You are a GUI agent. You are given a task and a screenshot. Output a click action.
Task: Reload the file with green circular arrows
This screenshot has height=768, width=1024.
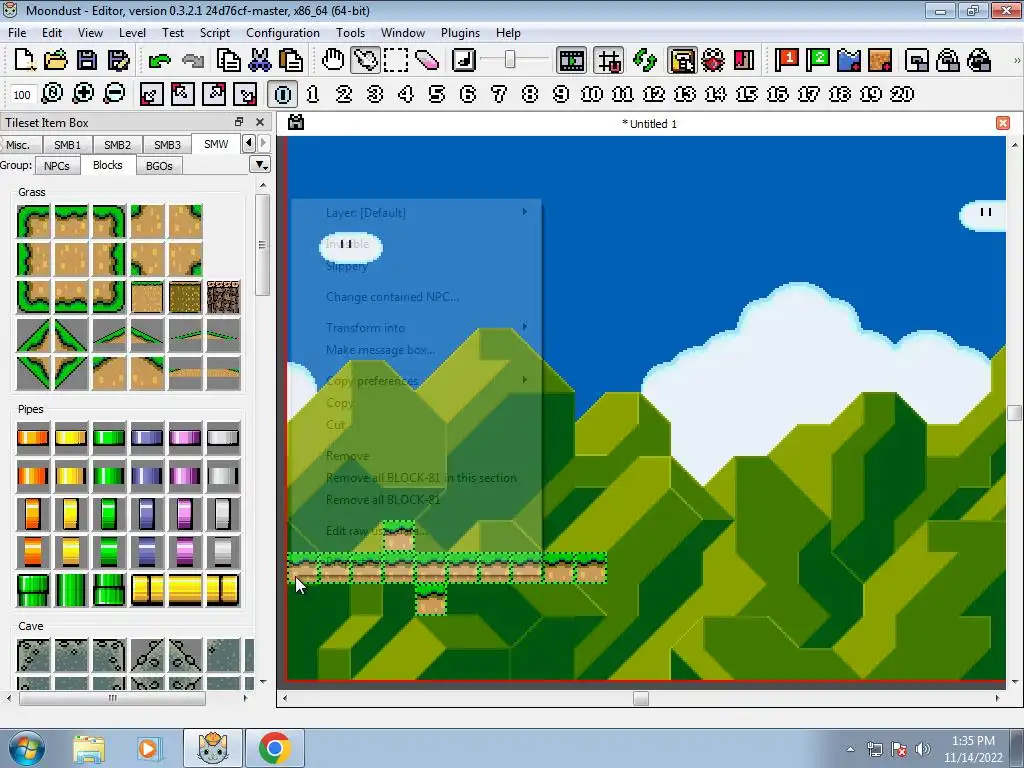click(x=645, y=60)
